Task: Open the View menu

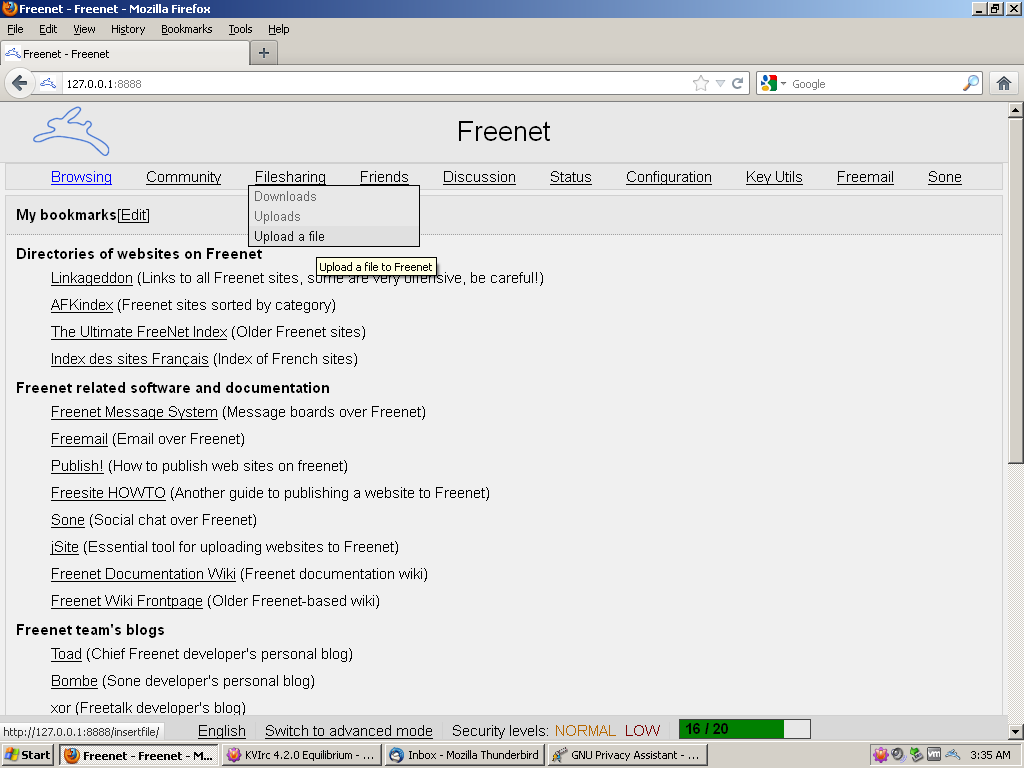Action: (x=84, y=29)
